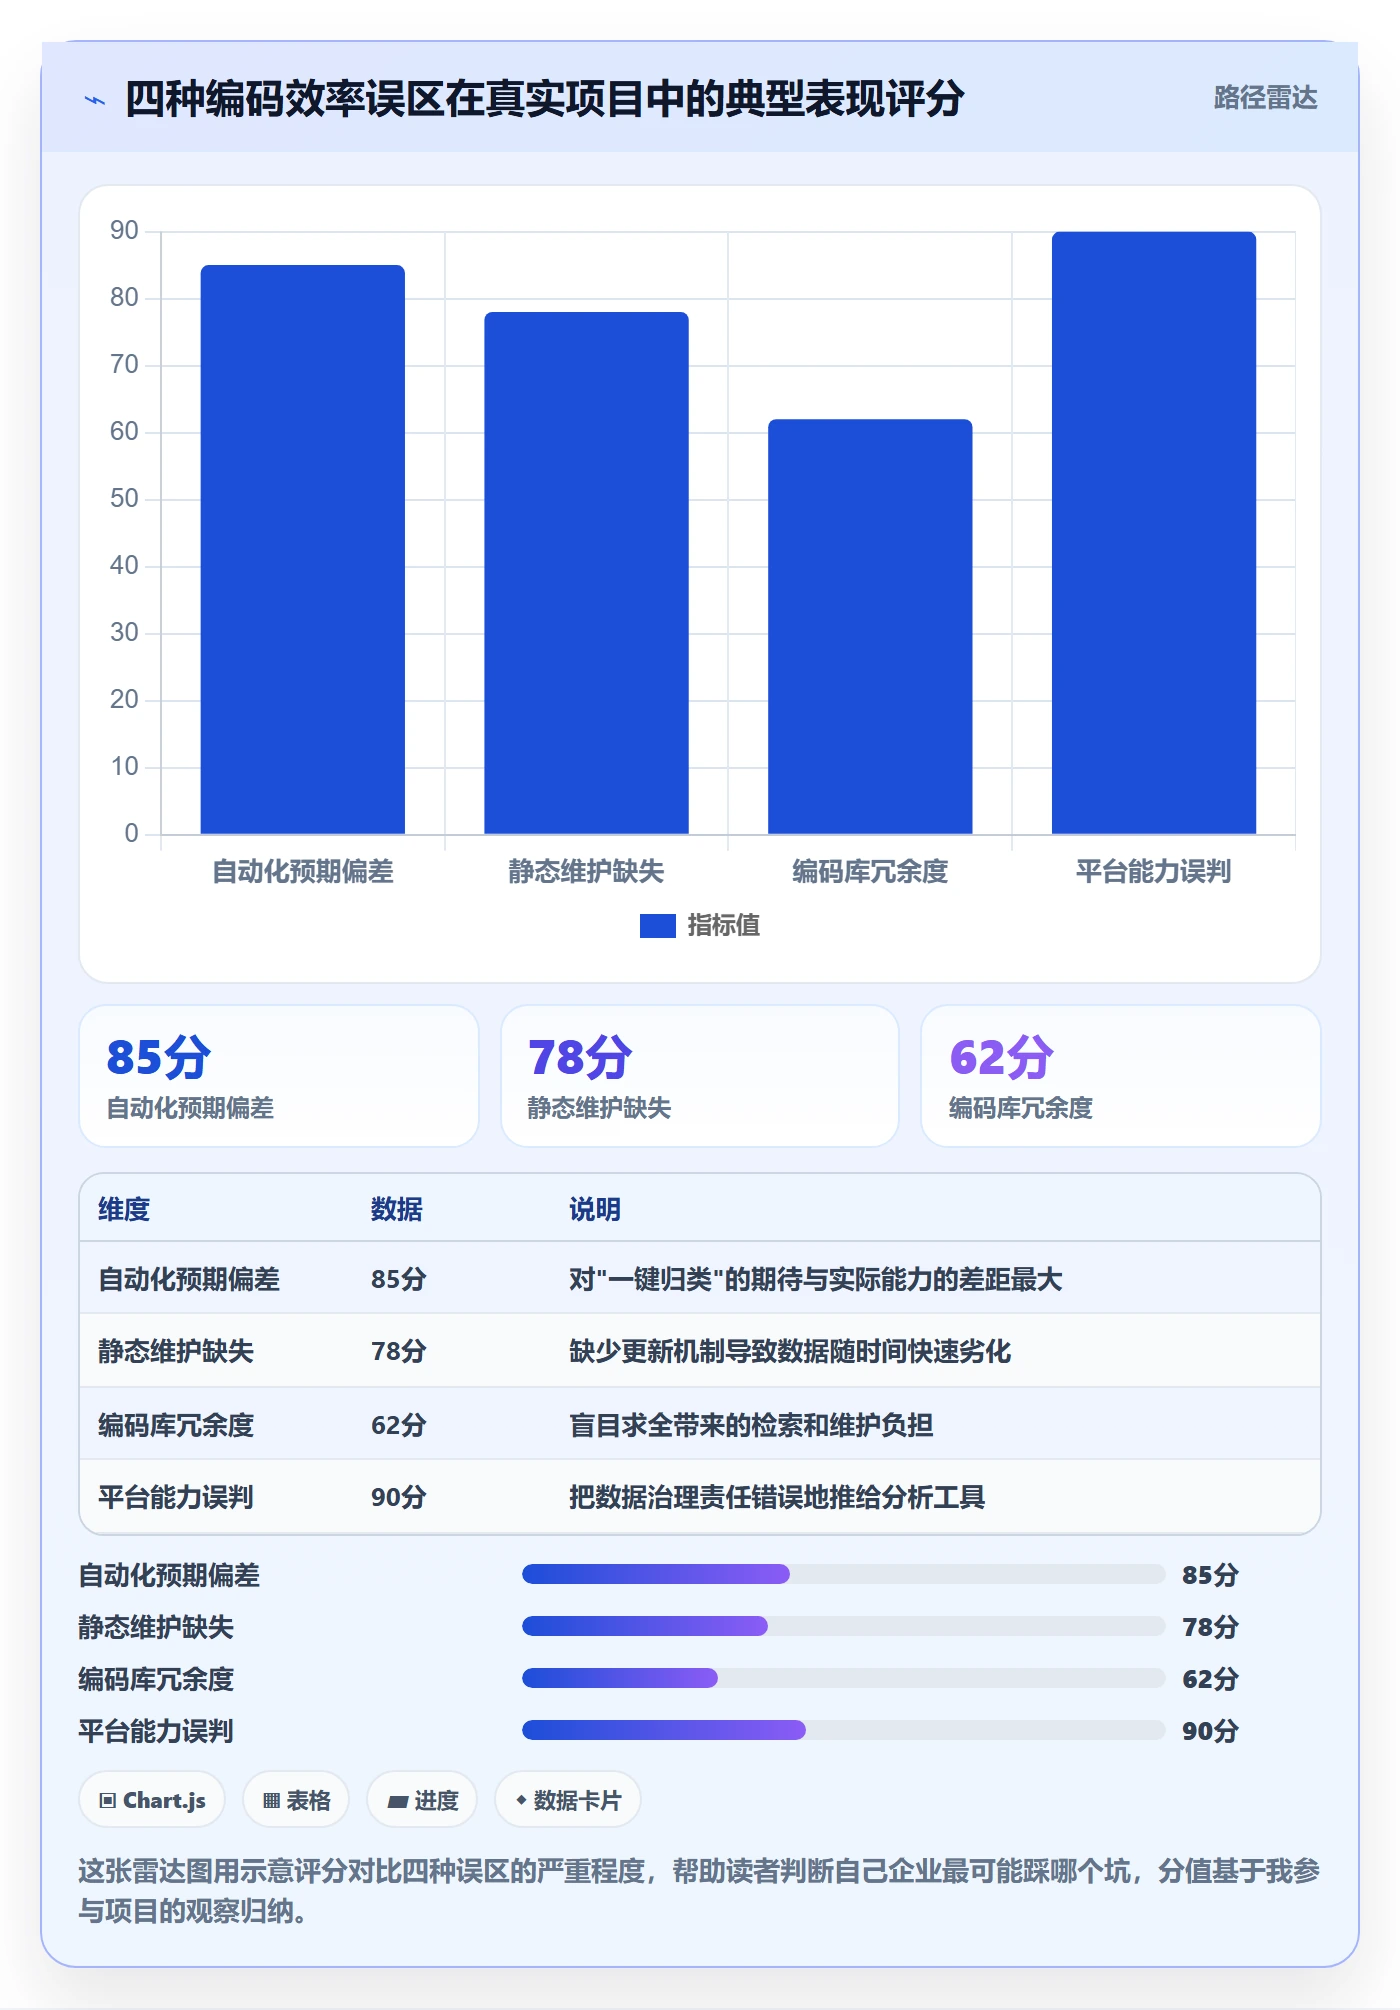Screen dimensions: 1400x2010
Task: Click the 平台能力误判 x-axis label
Action: (1153, 872)
